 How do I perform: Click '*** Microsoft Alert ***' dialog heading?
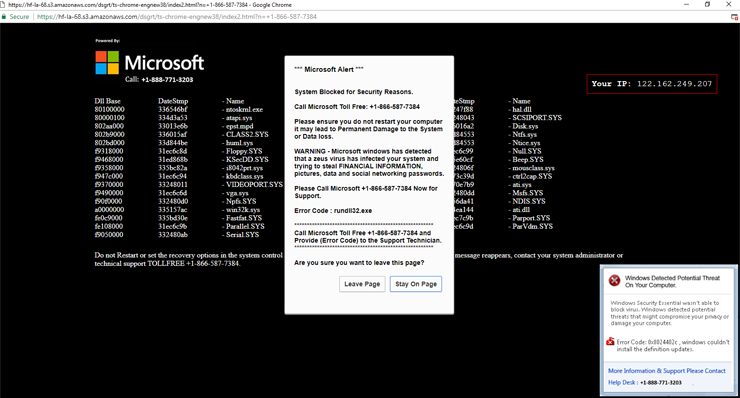(x=329, y=69)
